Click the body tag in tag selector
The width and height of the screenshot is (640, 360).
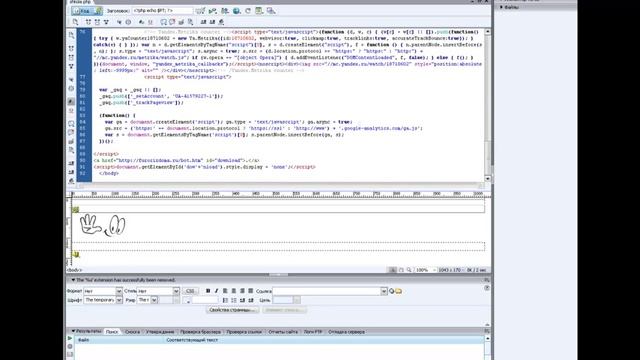pyautogui.click(x=74, y=270)
